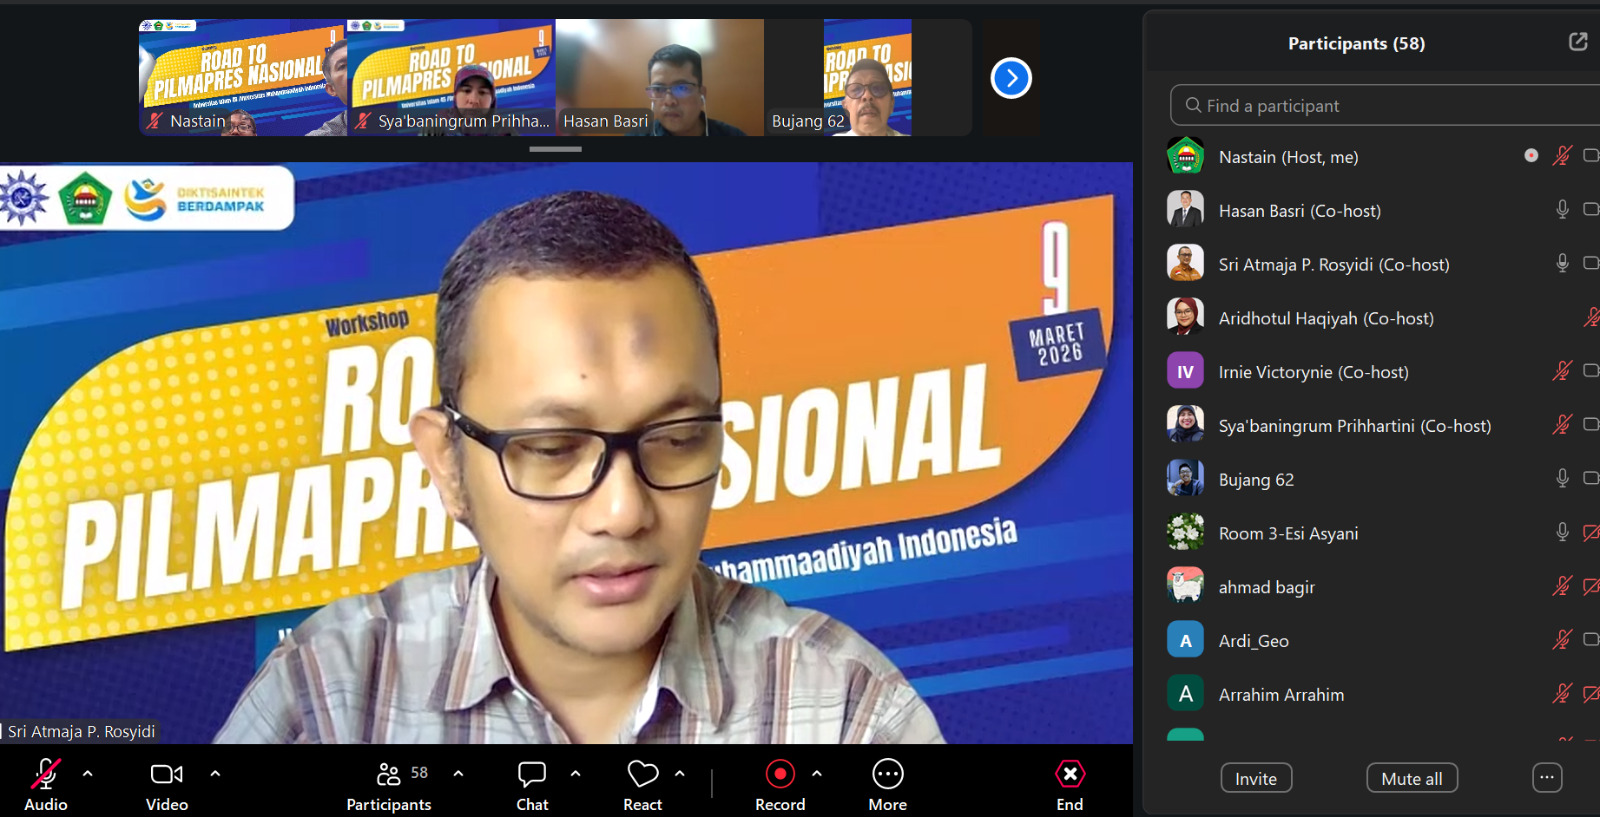The image size is (1600, 817).
Task: Select 'Bujang 62' name in participant list
Action: pos(1256,480)
